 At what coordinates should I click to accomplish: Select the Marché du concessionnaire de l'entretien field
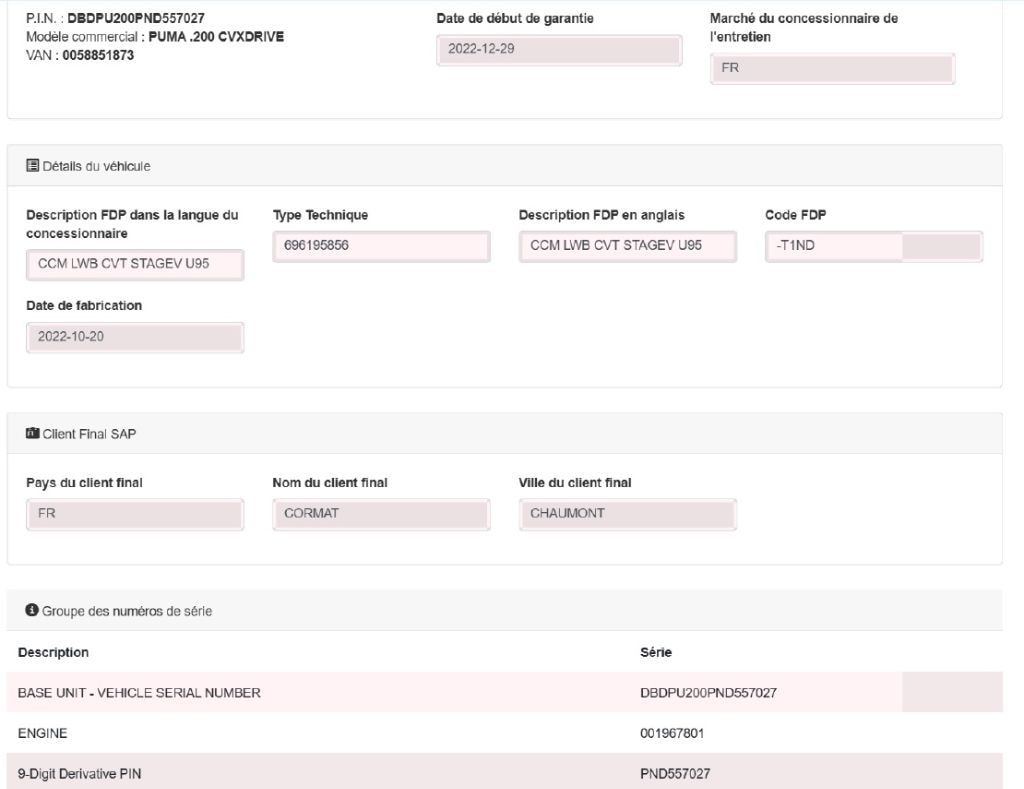(832, 69)
